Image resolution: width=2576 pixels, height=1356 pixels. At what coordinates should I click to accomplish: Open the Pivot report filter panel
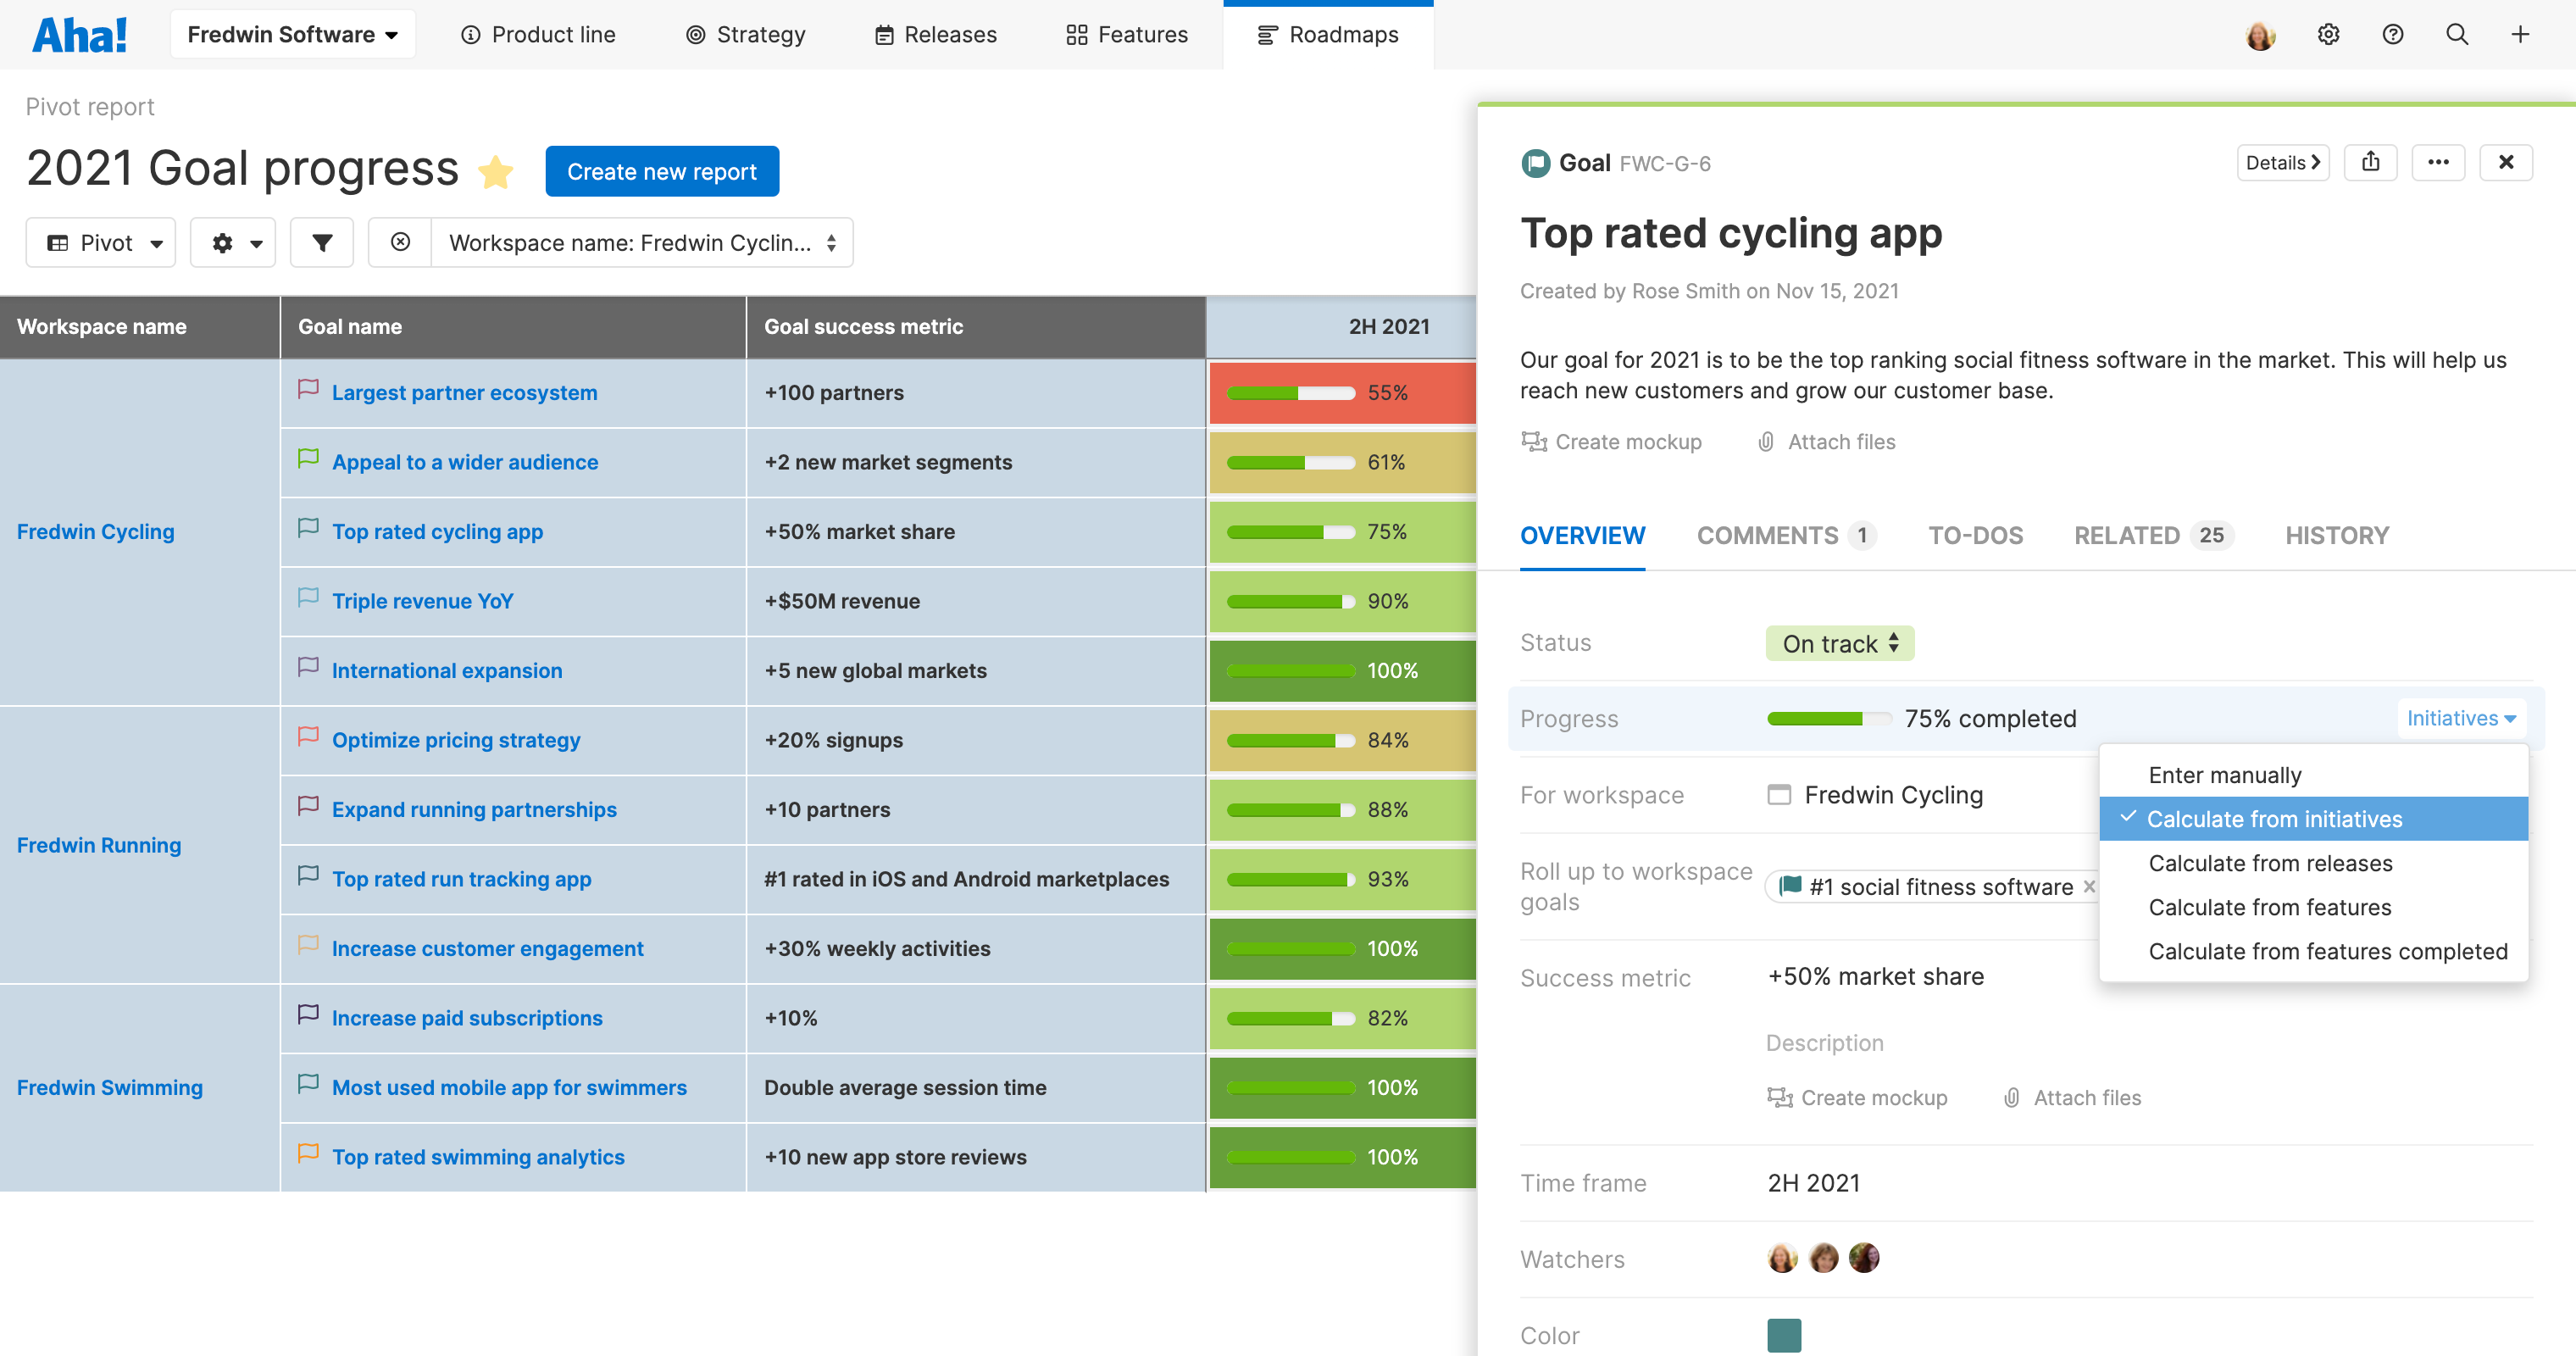(322, 242)
